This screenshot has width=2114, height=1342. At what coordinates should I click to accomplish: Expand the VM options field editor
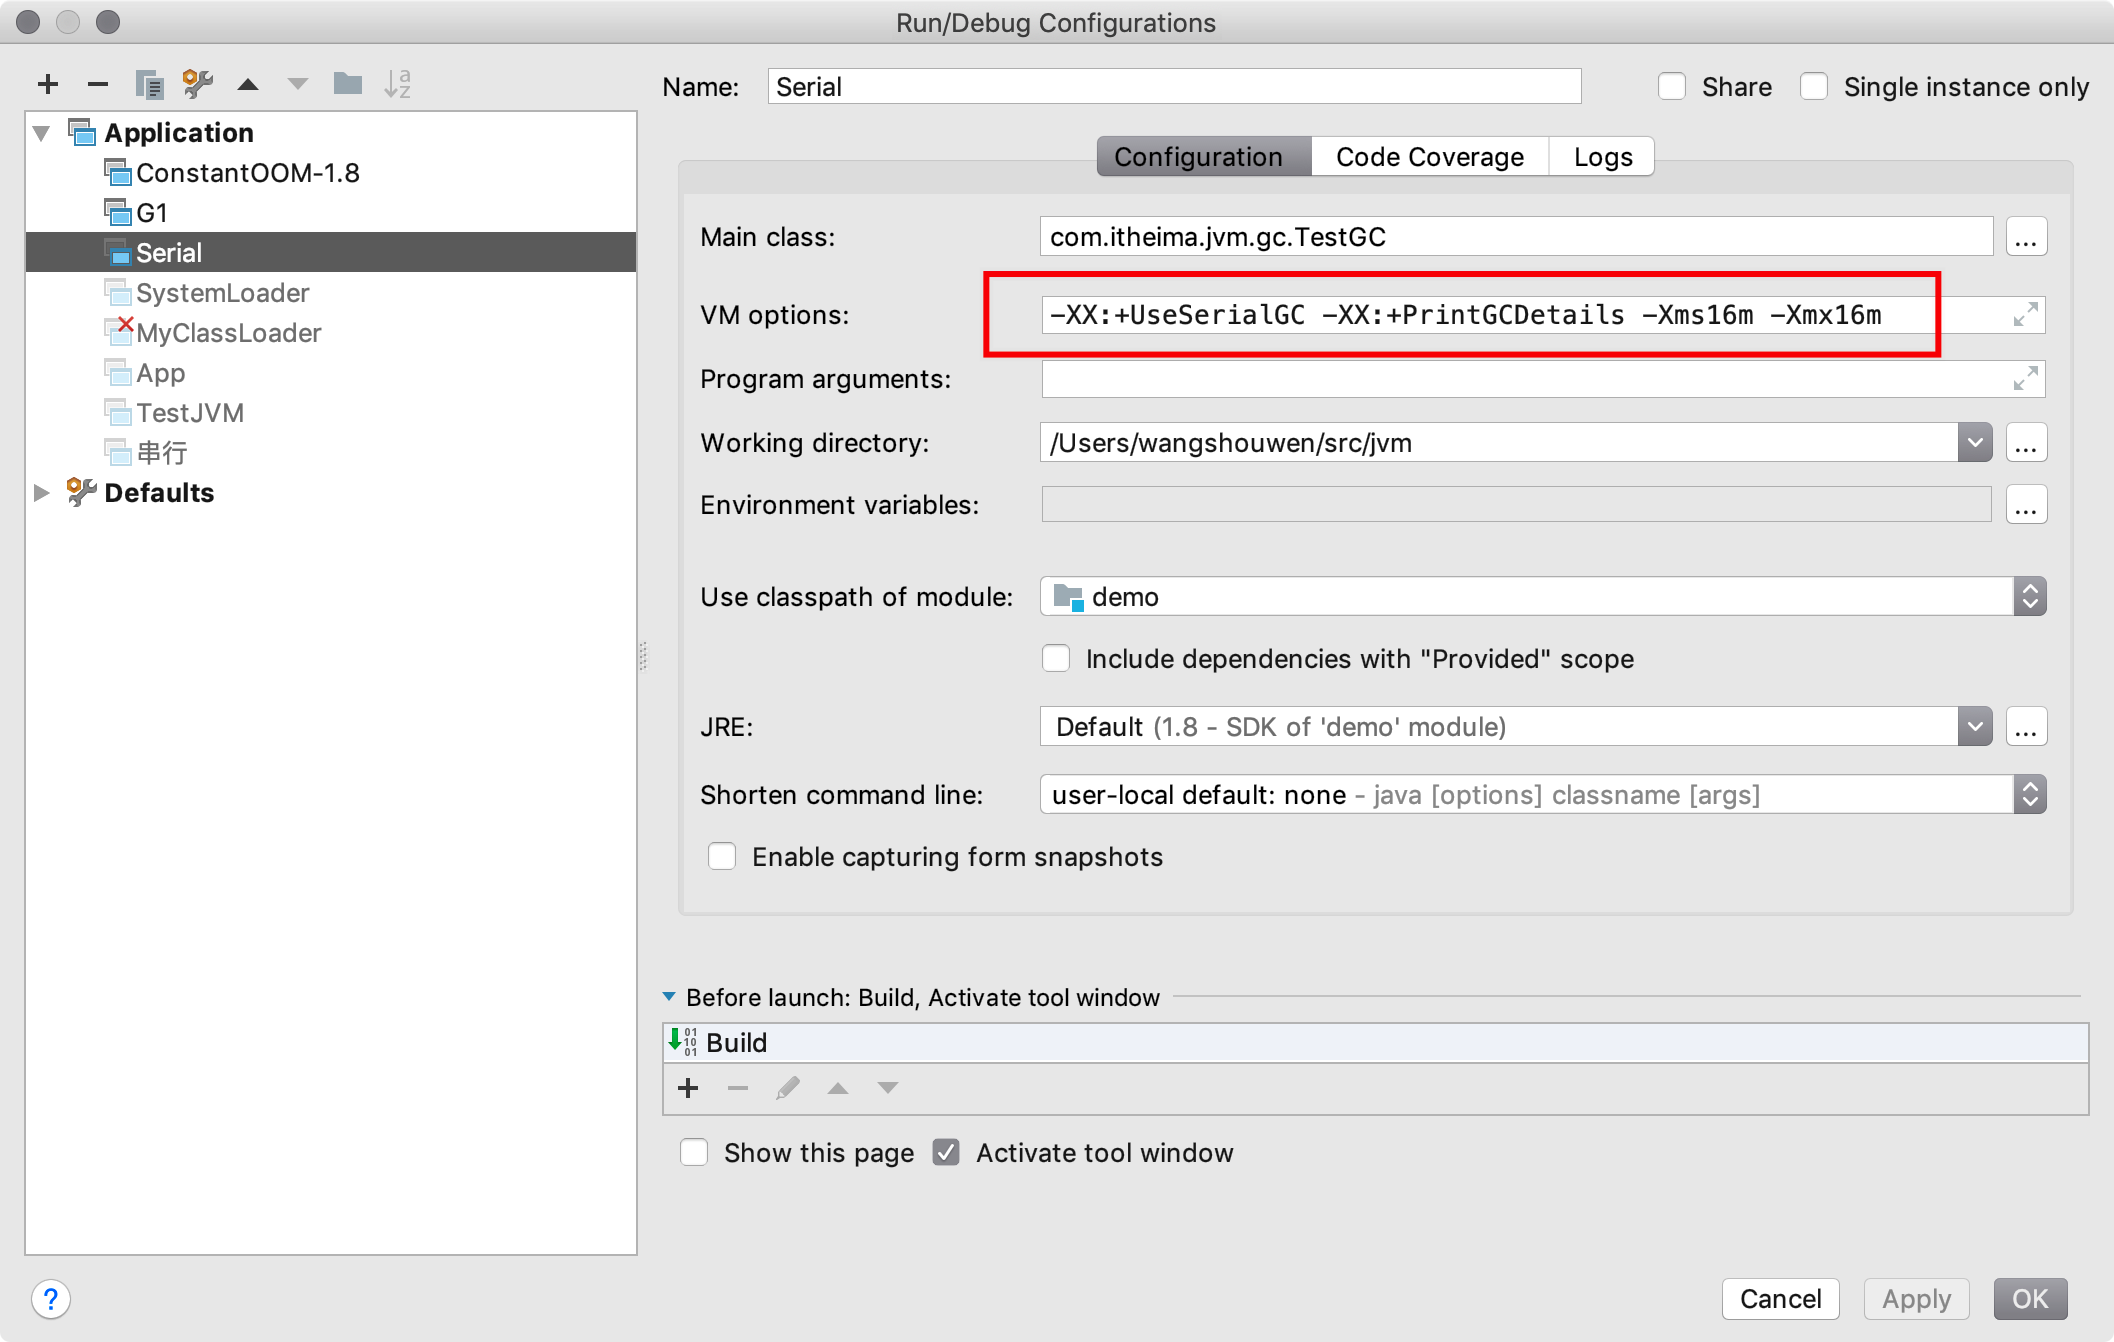click(2025, 315)
